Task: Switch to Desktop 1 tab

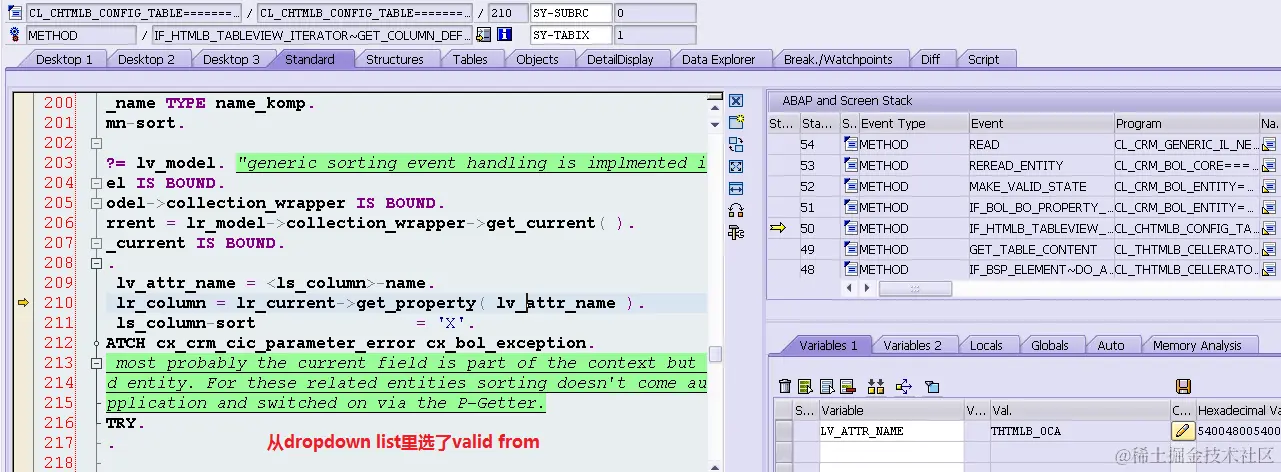Action: [63, 59]
